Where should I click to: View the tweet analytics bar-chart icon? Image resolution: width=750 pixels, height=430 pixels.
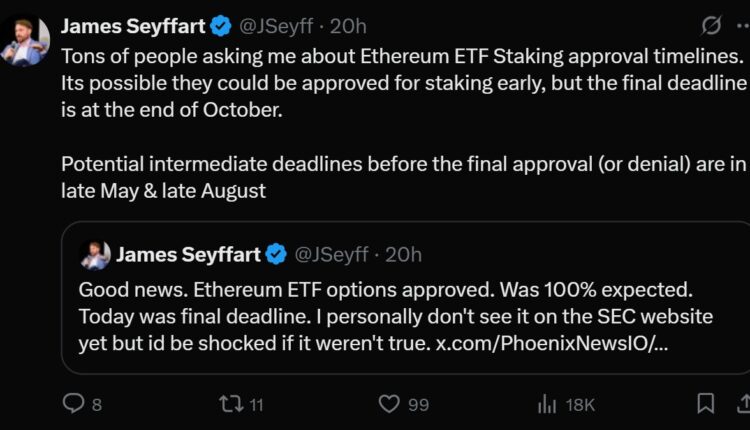(x=547, y=404)
